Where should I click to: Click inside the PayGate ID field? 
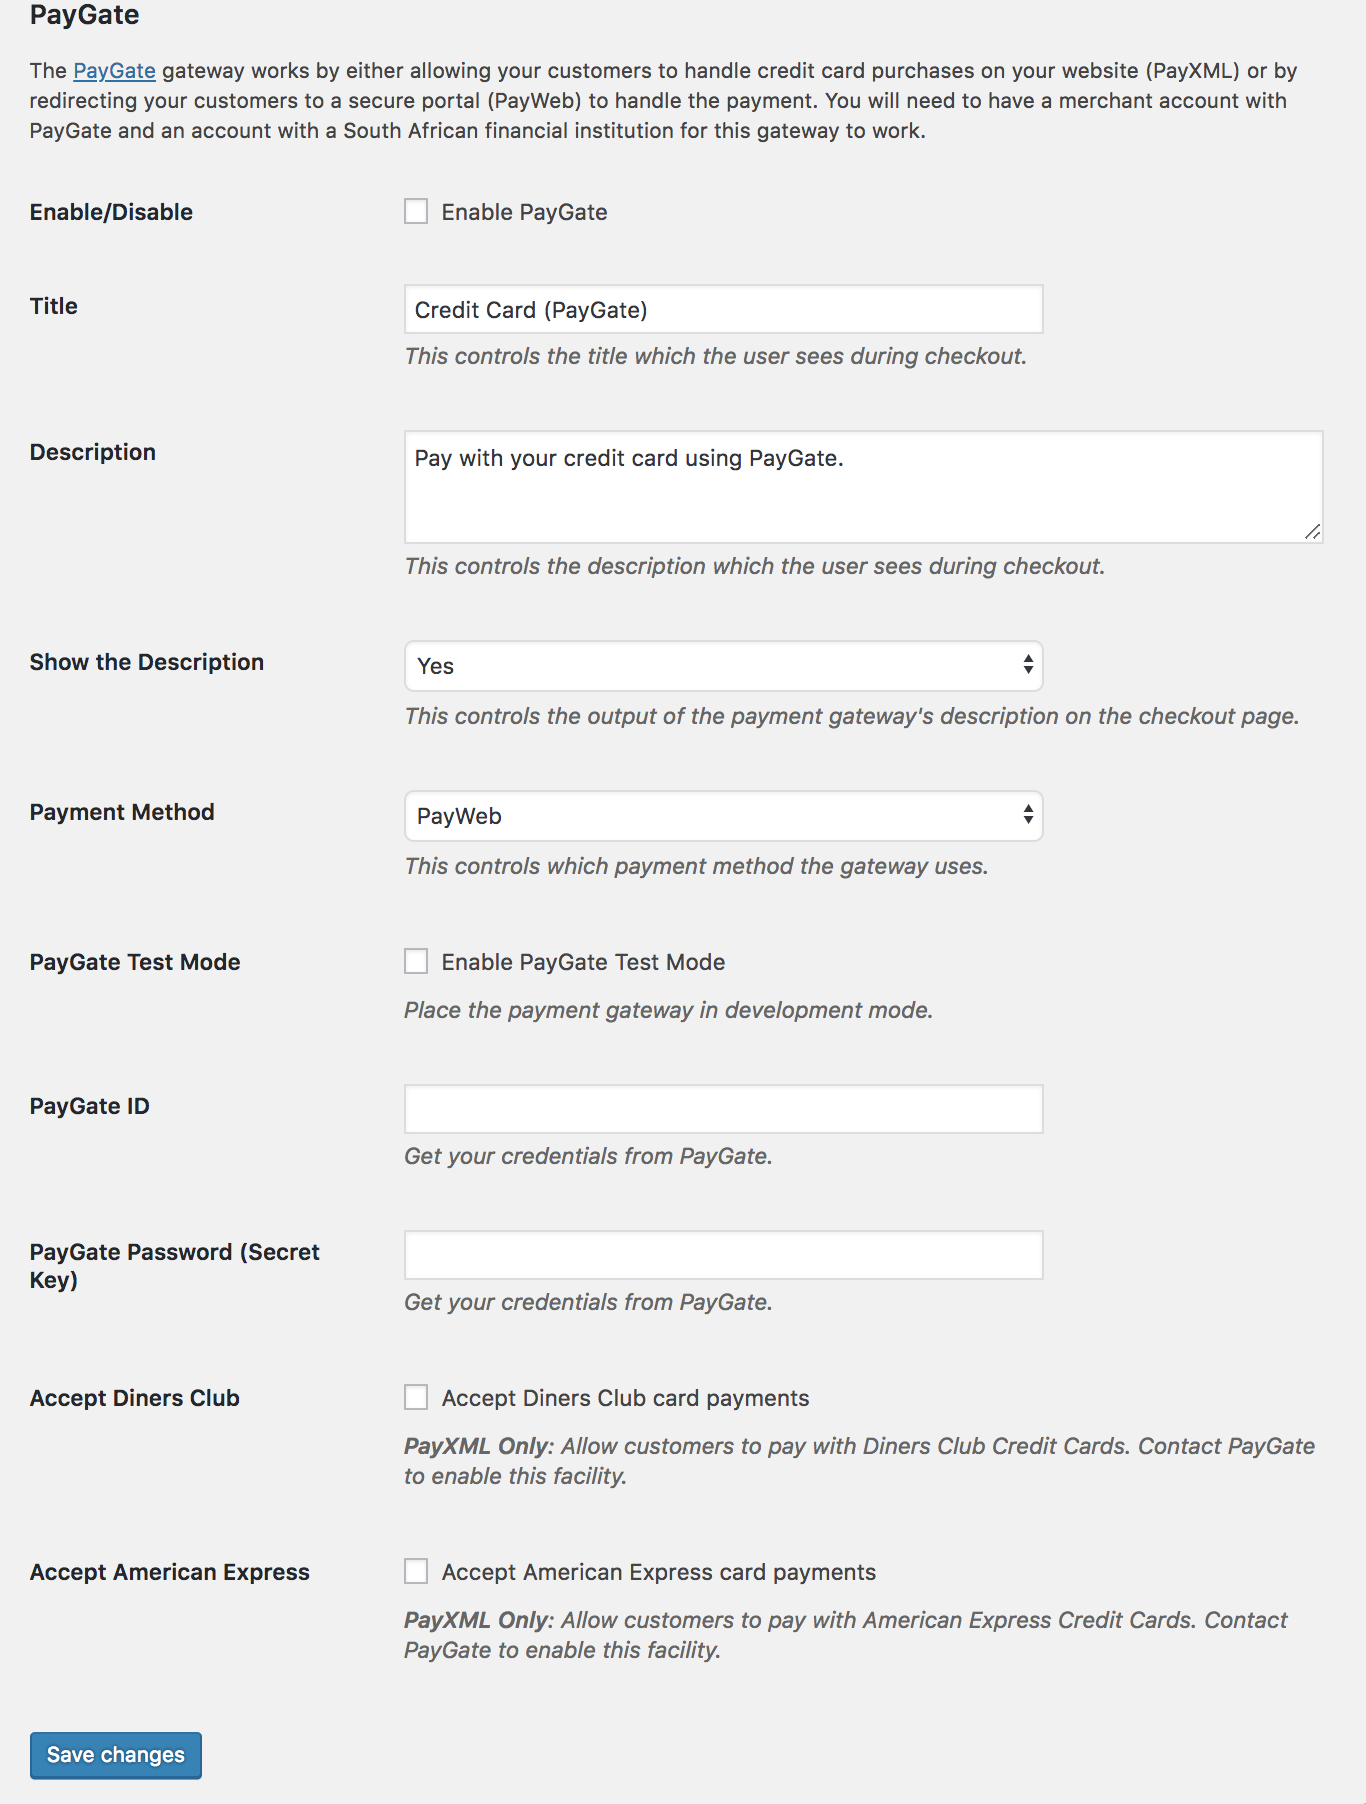[722, 1108]
